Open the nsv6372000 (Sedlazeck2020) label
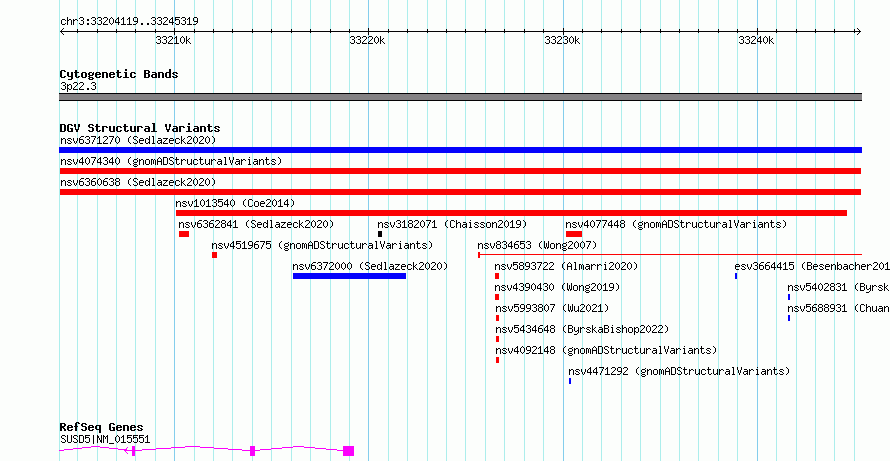890x461 pixels. [x=371, y=266]
